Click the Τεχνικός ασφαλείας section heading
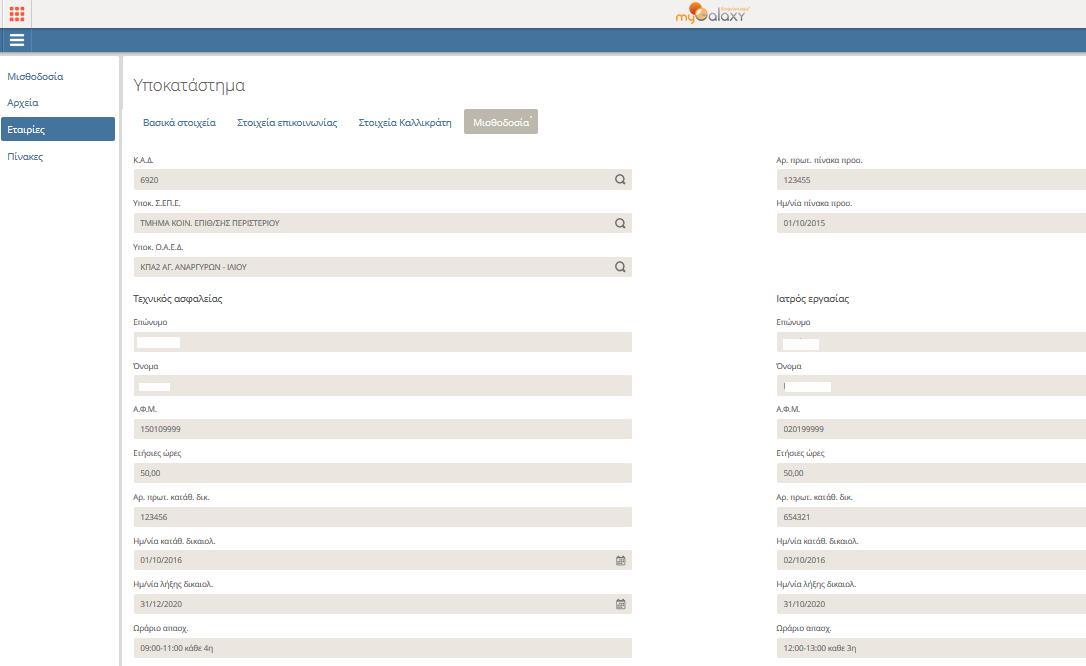Image resolution: width=1086 pixels, height=666 pixels. click(x=177, y=298)
